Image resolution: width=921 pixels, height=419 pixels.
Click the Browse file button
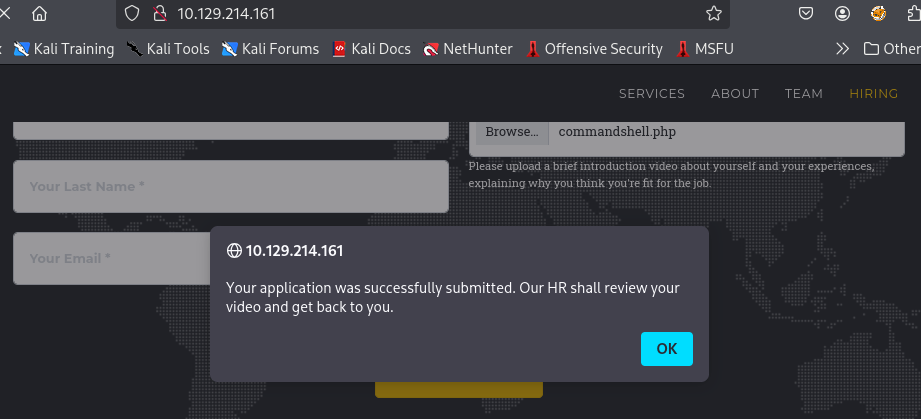[512, 132]
